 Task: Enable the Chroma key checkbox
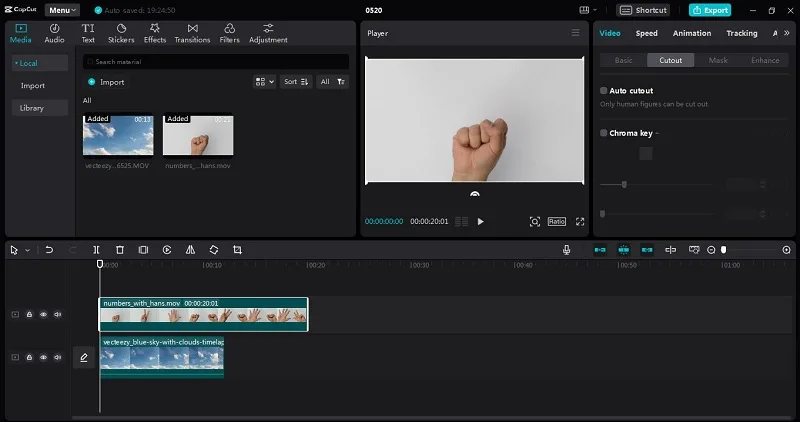point(604,133)
